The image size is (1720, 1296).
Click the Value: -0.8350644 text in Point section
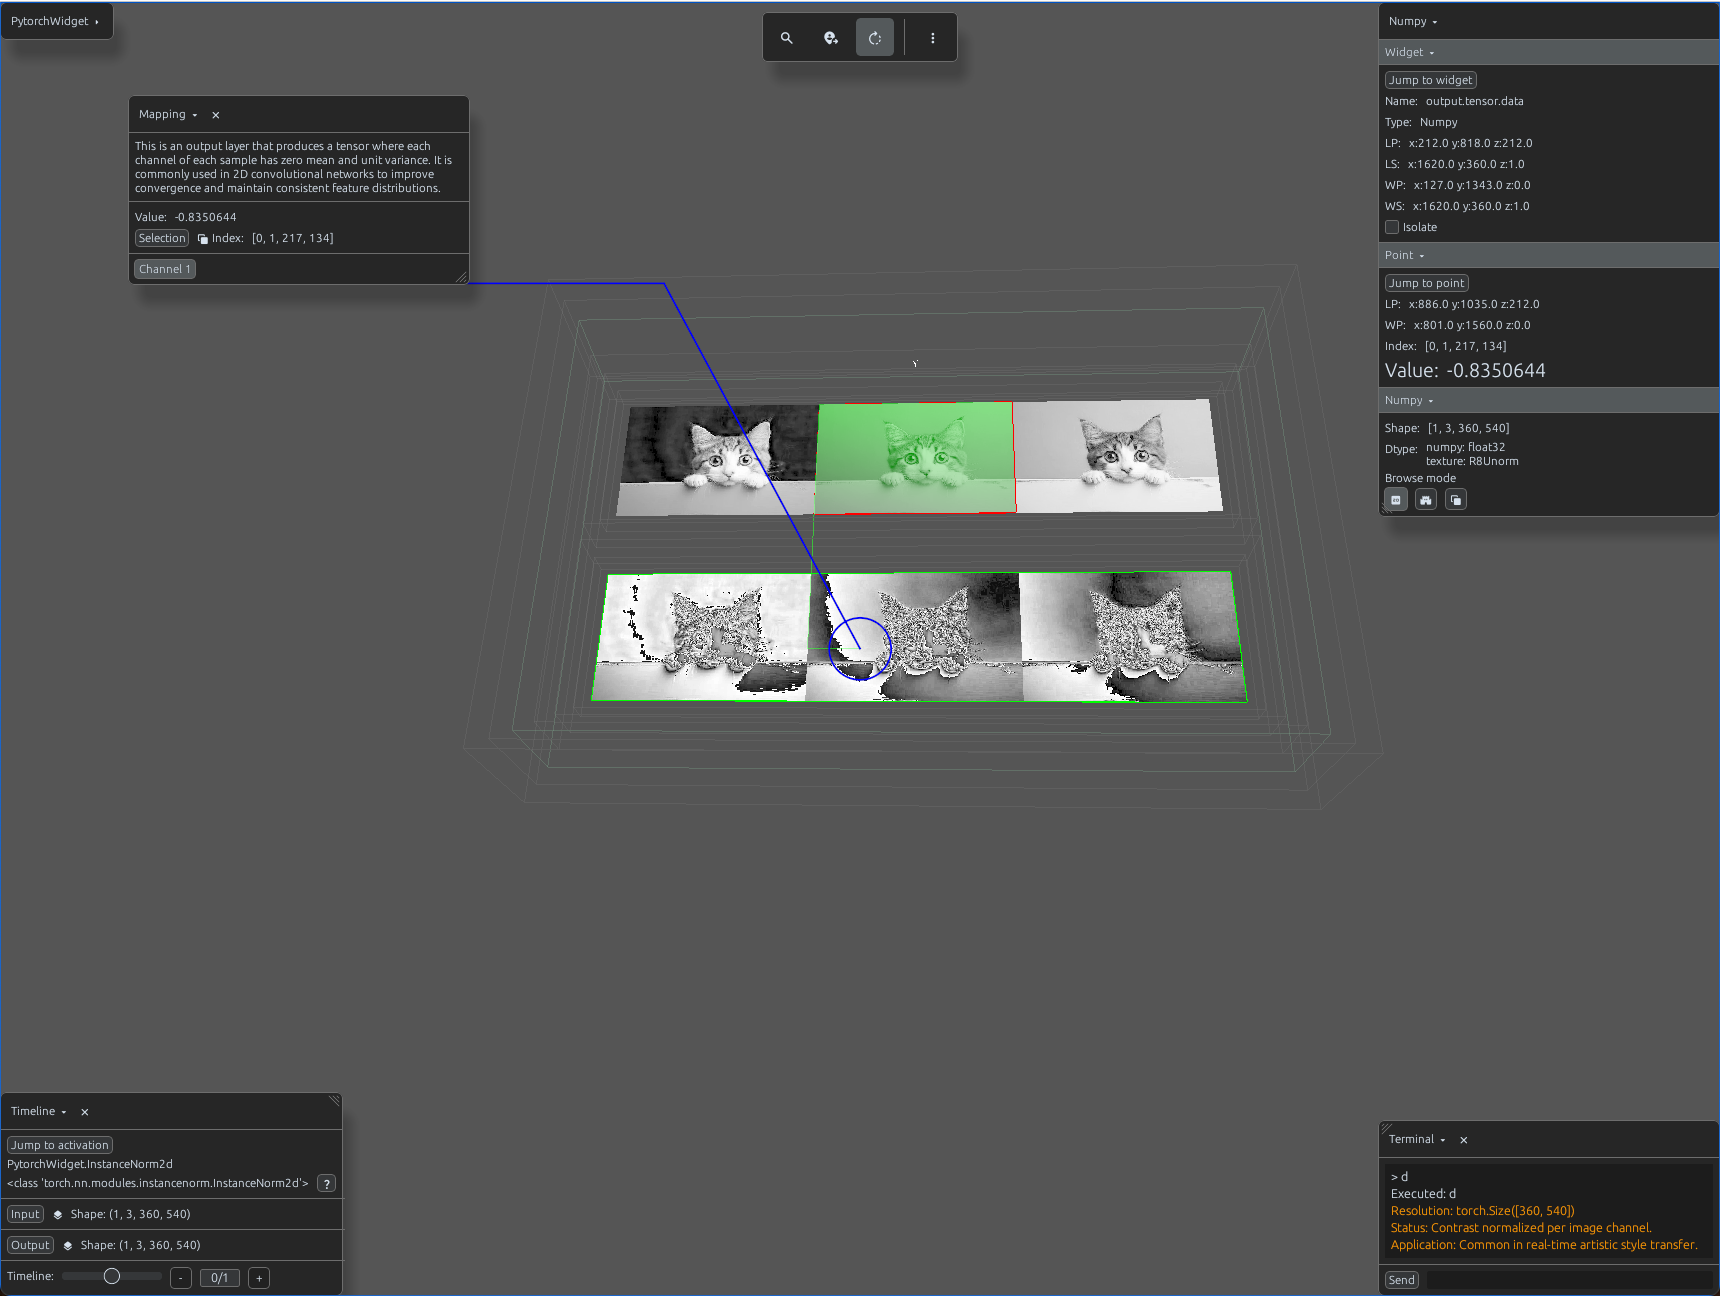(x=1465, y=371)
